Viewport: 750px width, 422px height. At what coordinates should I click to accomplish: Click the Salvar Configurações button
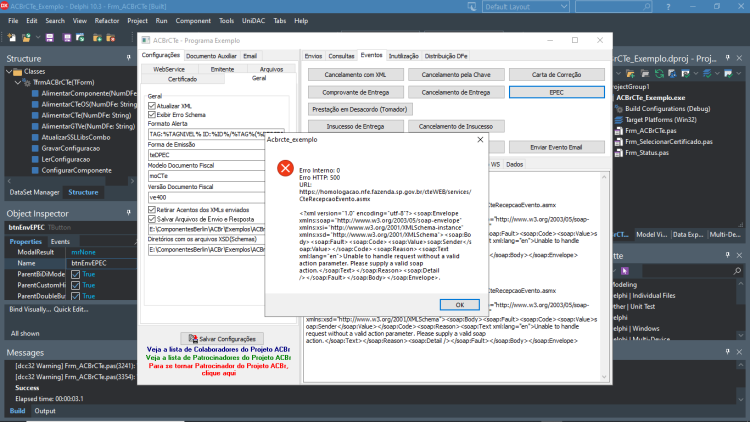(x=222, y=339)
